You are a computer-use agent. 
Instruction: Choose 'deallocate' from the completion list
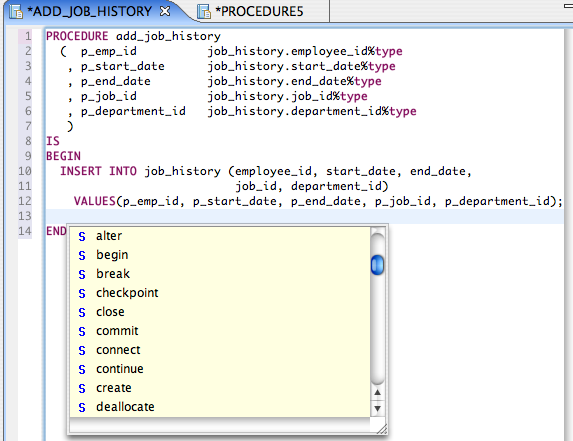coord(220,407)
